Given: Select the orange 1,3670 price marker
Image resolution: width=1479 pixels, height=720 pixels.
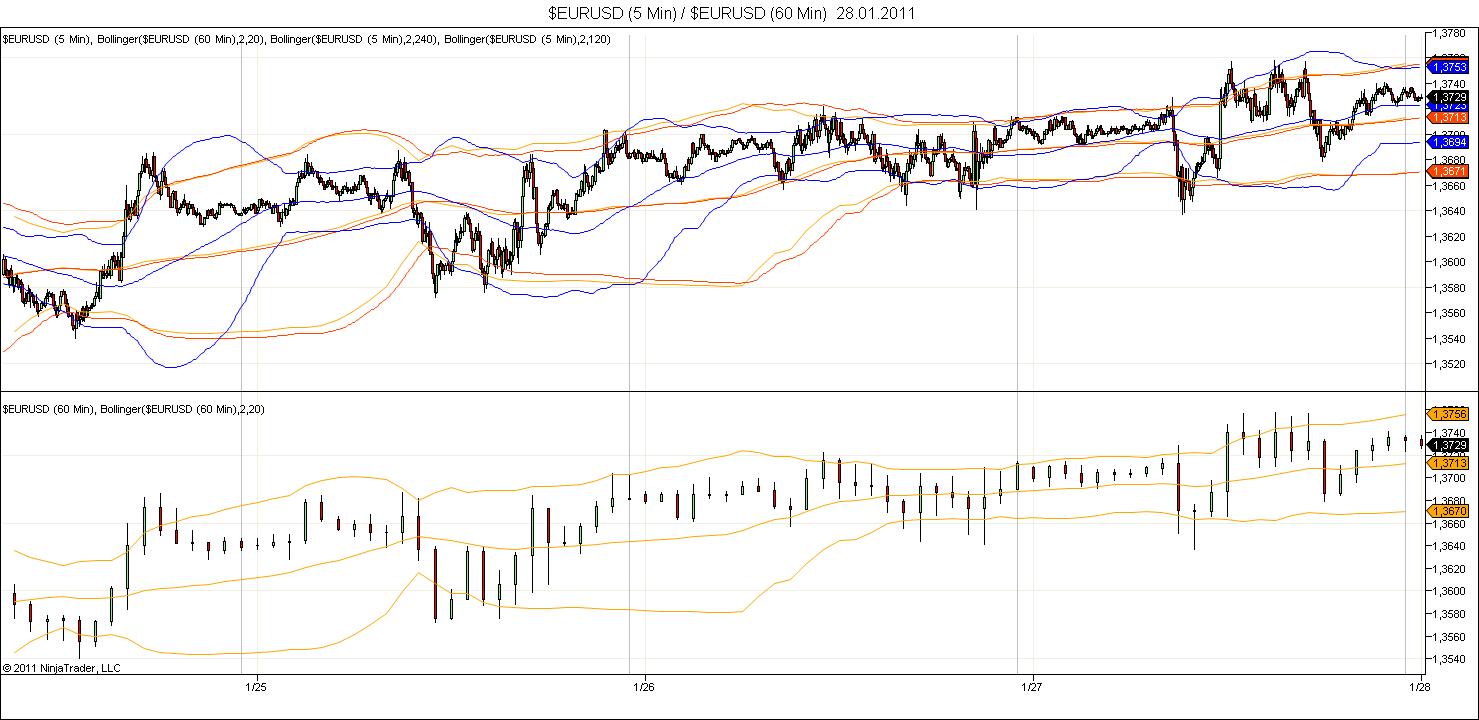Looking at the screenshot, I should point(1449,511).
